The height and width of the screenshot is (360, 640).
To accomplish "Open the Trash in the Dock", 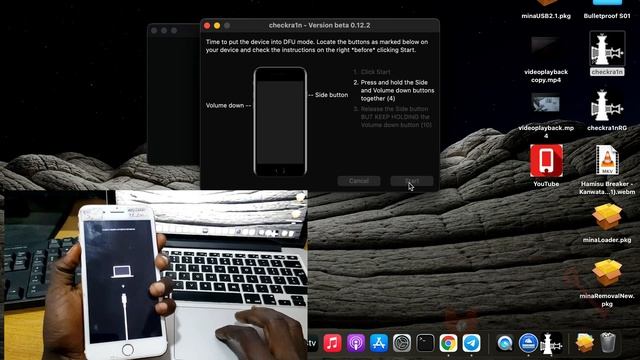I will point(608,343).
